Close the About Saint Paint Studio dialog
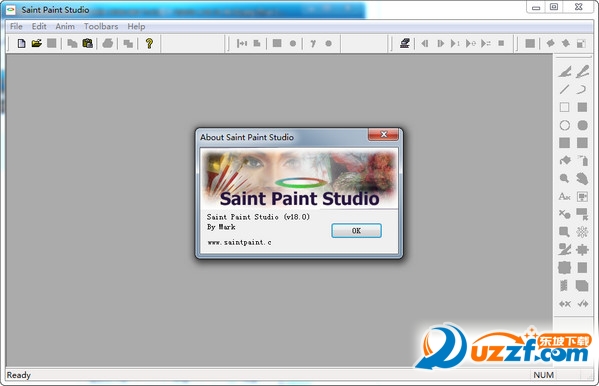Image resolution: width=599 pixels, height=386 pixels. coord(383,134)
